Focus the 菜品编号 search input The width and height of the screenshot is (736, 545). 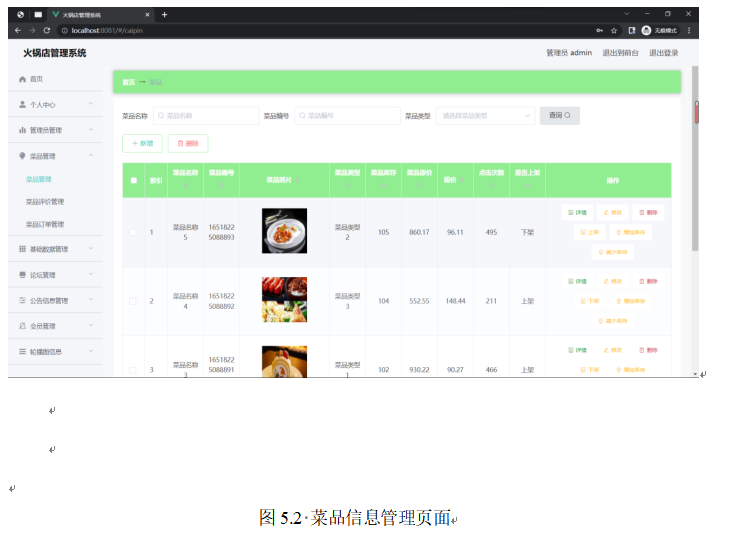(x=347, y=115)
